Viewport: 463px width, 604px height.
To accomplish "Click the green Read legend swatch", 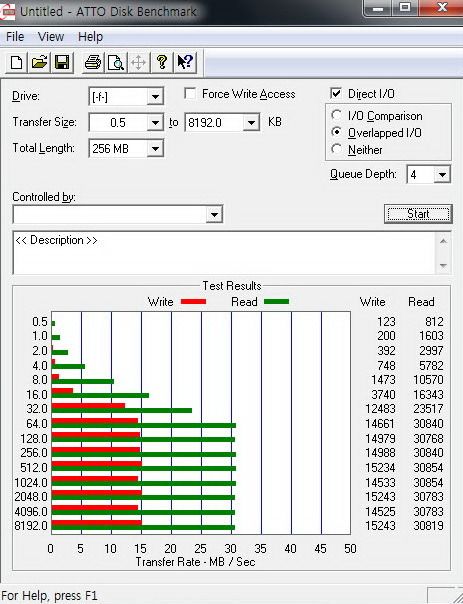I will pos(277,302).
